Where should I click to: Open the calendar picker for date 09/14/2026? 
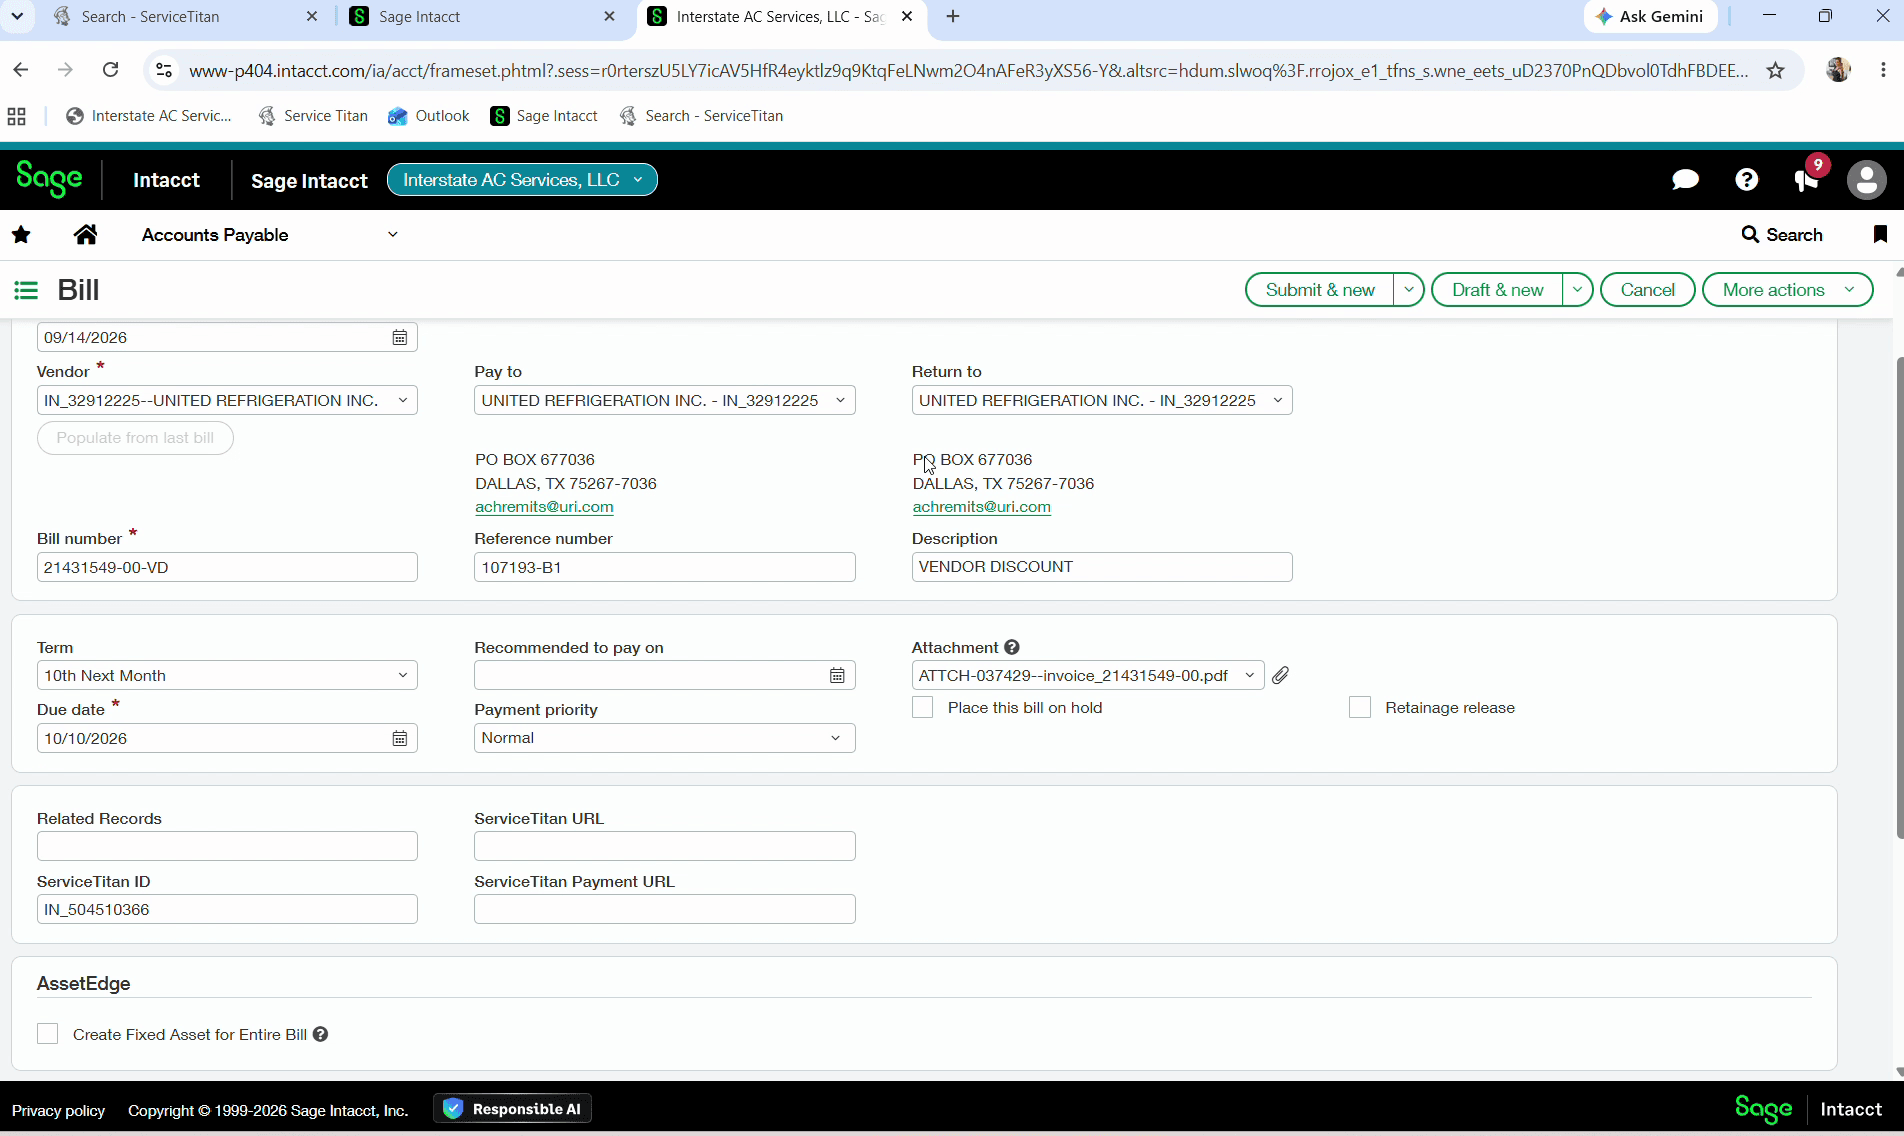tap(400, 338)
